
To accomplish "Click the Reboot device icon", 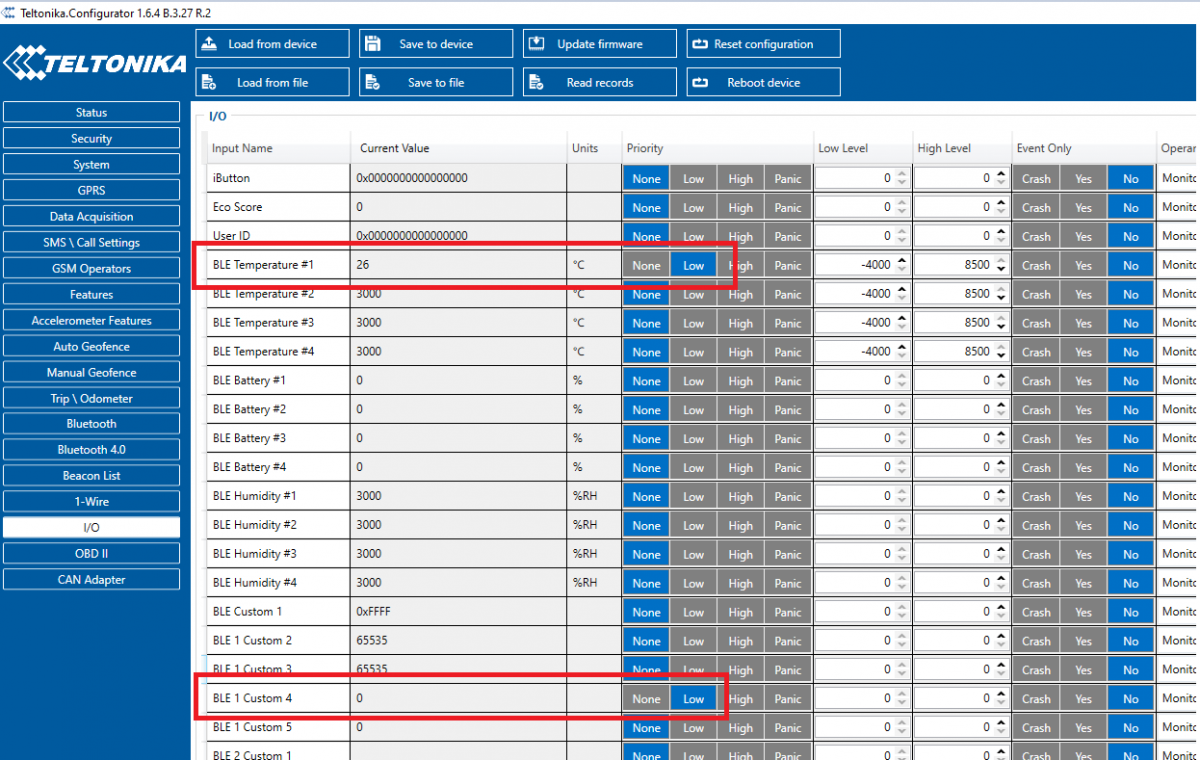I will click(x=700, y=83).
